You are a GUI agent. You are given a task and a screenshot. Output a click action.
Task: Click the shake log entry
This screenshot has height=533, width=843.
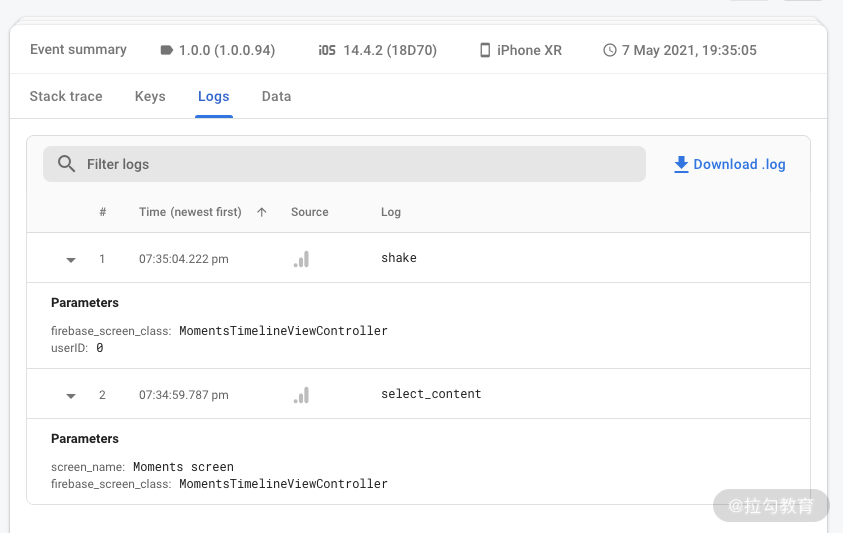coord(399,258)
